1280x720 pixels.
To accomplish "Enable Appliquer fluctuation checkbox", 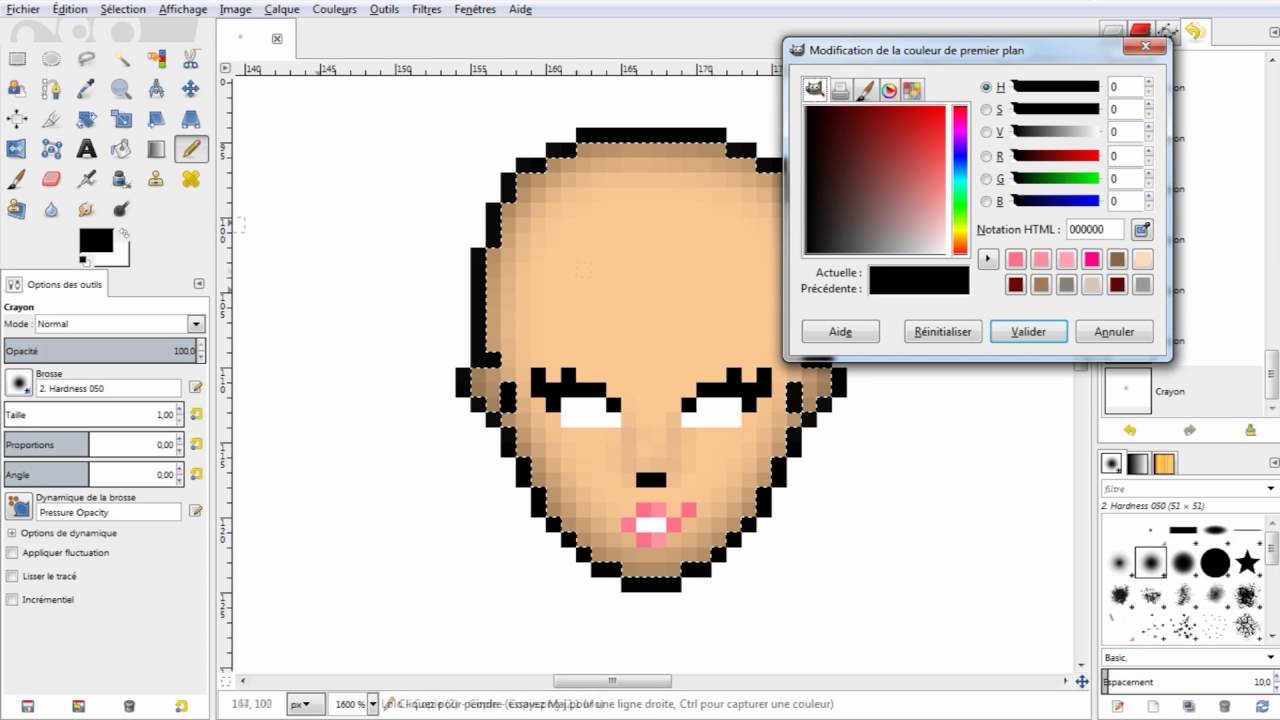I will (12, 552).
